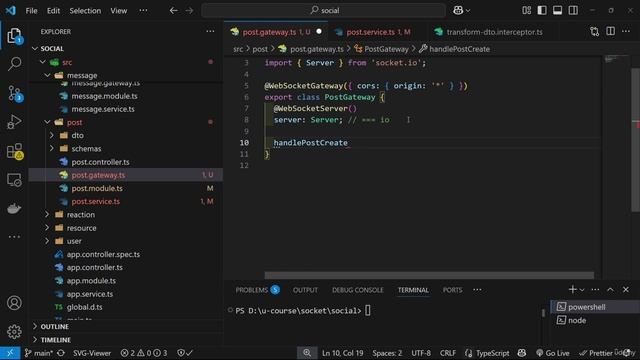
Task: Open terminal panel more actions
Action: coord(596,289)
